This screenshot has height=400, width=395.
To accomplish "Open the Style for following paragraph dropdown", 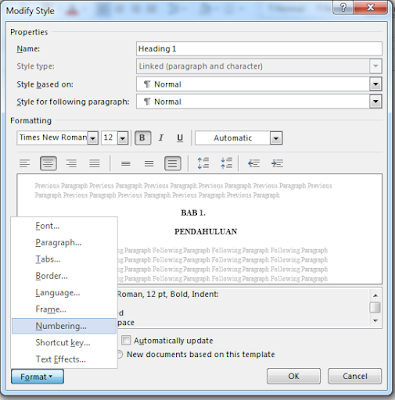I will coord(376,101).
